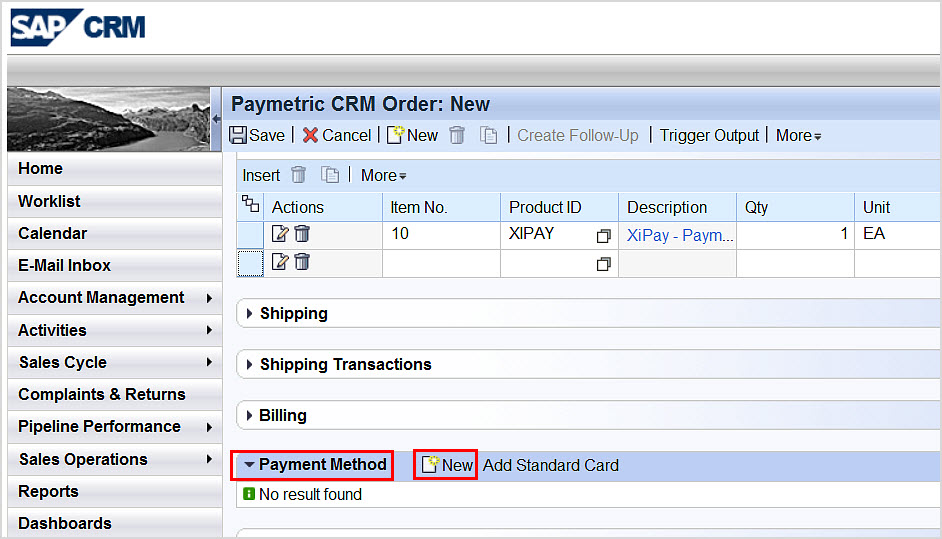Expand the Sales Operations submenu arrow

click(209, 459)
